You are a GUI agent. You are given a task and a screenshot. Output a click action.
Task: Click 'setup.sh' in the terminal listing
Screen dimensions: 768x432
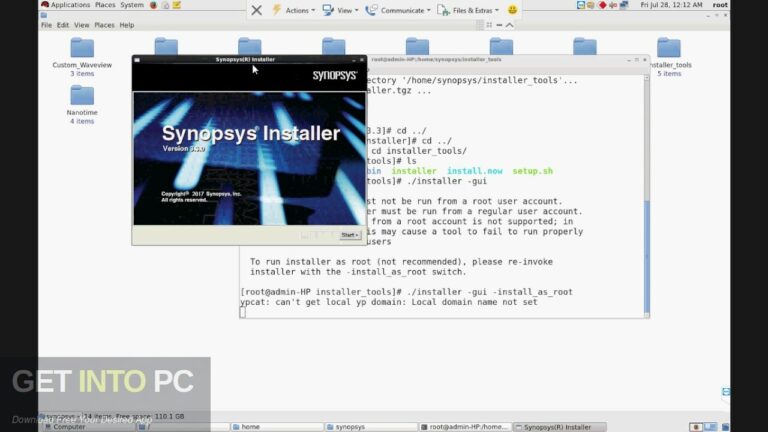click(532, 171)
